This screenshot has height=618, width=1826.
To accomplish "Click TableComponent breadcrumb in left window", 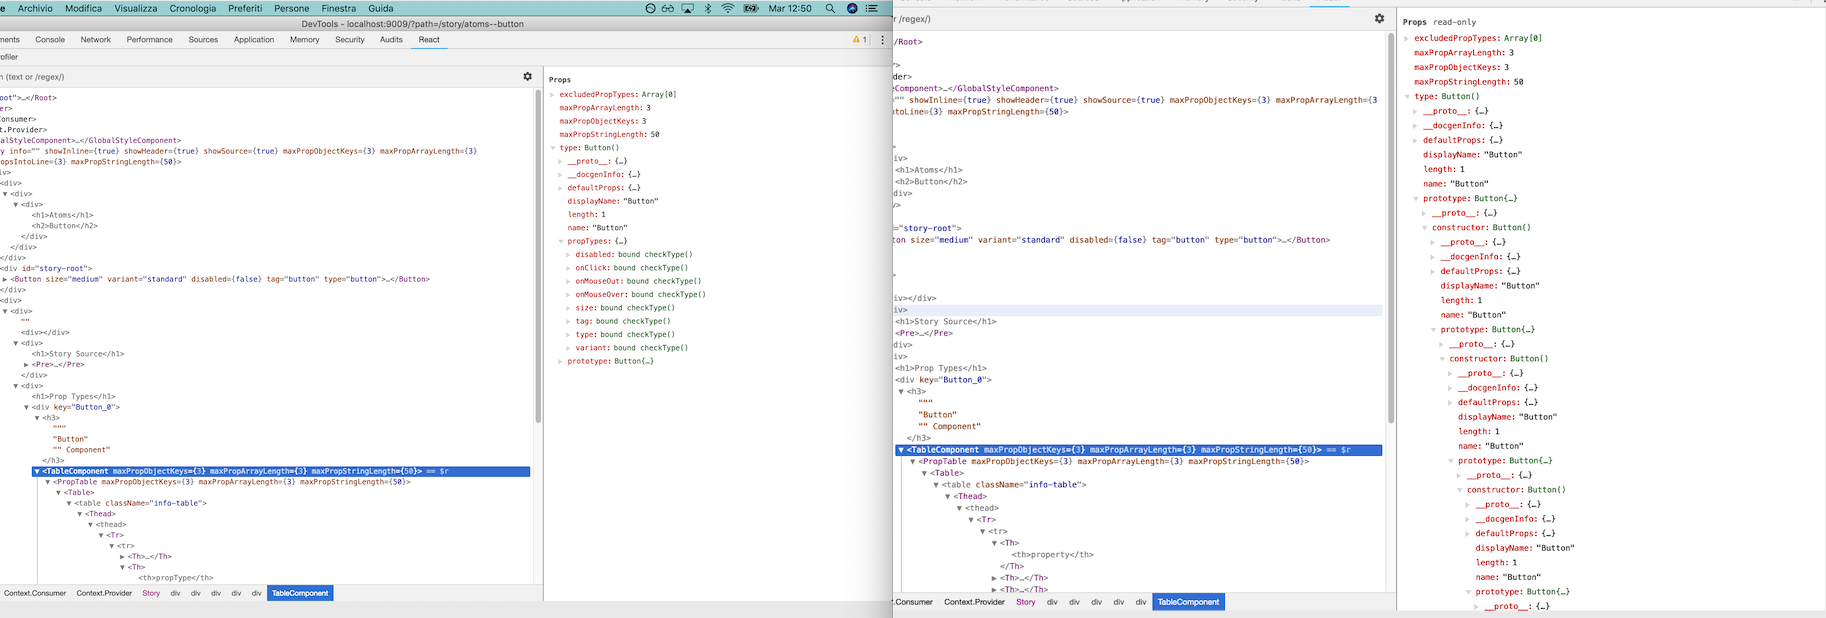I will pyautogui.click(x=300, y=593).
